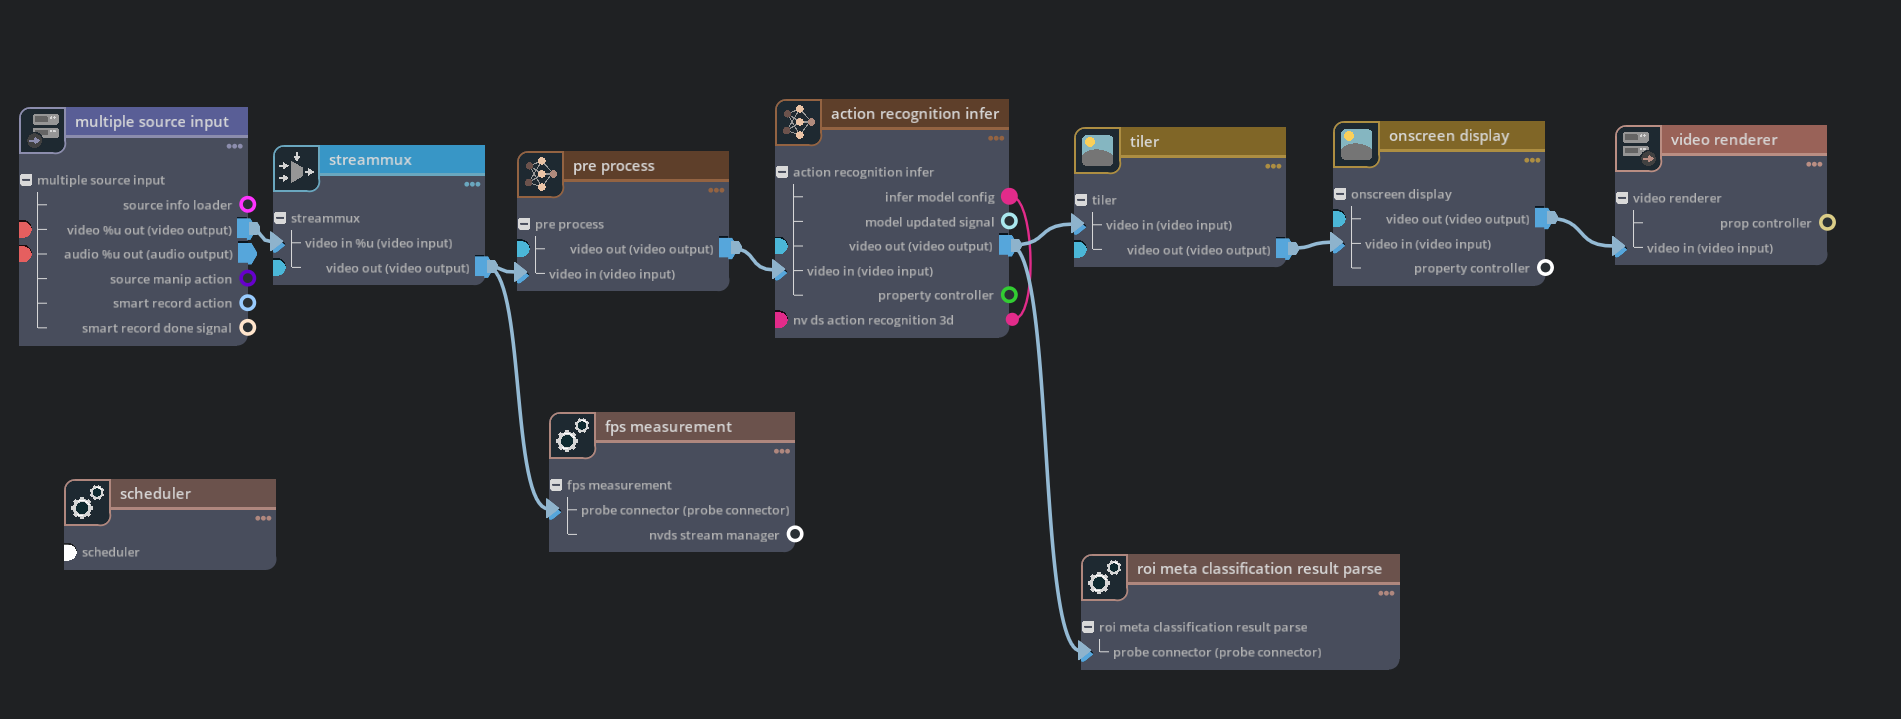Click the multiple source input node icon
The height and width of the screenshot is (719, 1901).
point(42,131)
